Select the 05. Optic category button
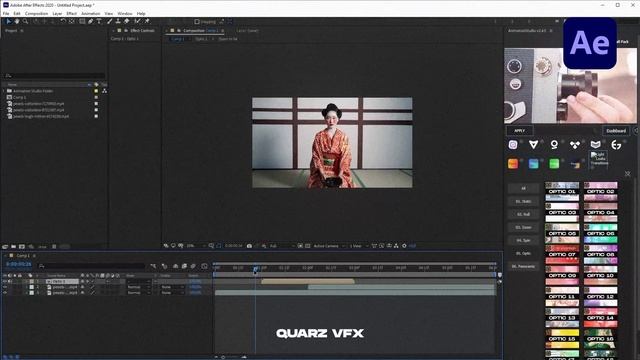The width and height of the screenshot is (640, 360). (523, 253)
